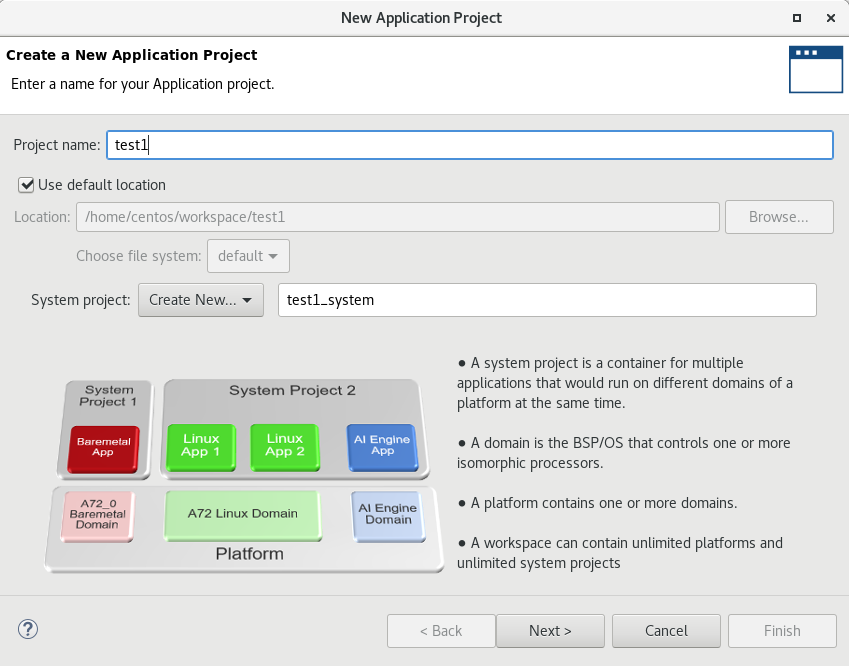Click the < Back button
The width and height of the screenshot is (849, 666).
click(441, 631)
